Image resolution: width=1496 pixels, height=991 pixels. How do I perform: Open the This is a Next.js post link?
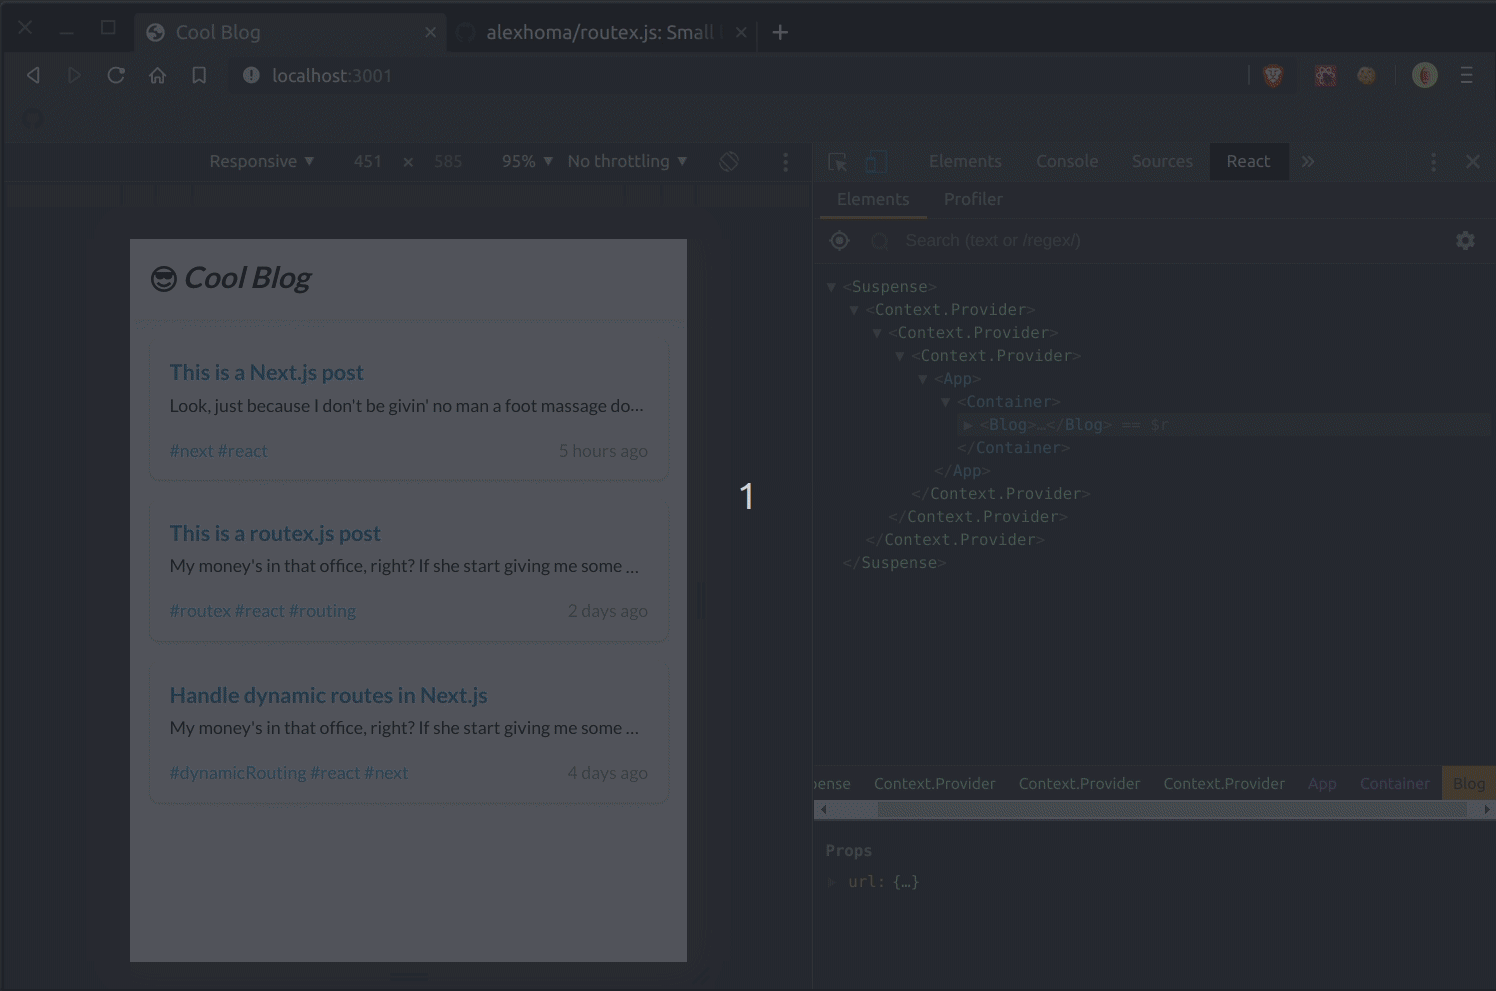click(x=266, y=372)
